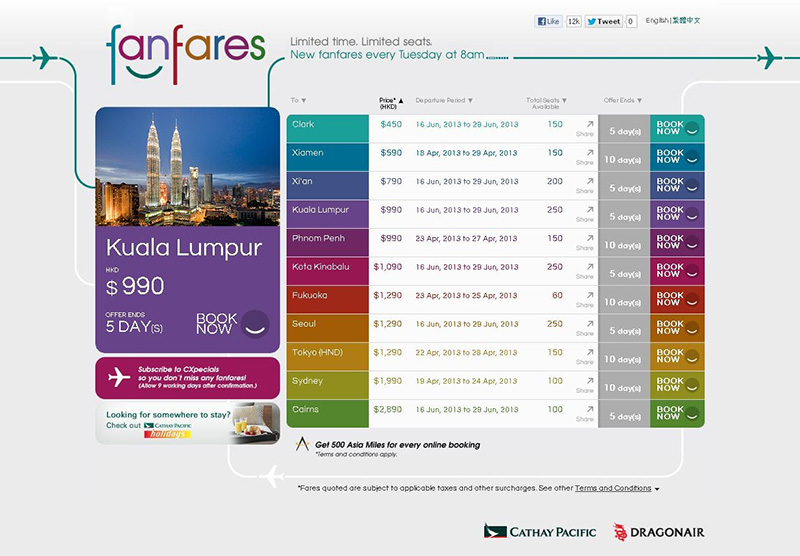Viewport: 800px width, 556px height.
Task: Click the Cathay Pacific logo
Action: click(x=540, y=532)
